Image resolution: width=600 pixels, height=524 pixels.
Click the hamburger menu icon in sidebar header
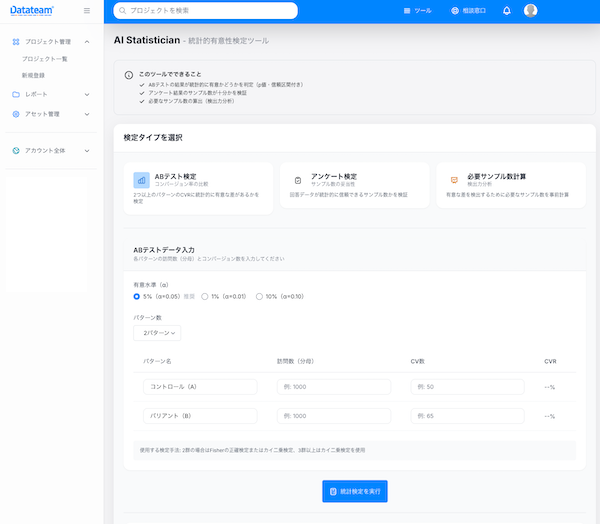87,11
